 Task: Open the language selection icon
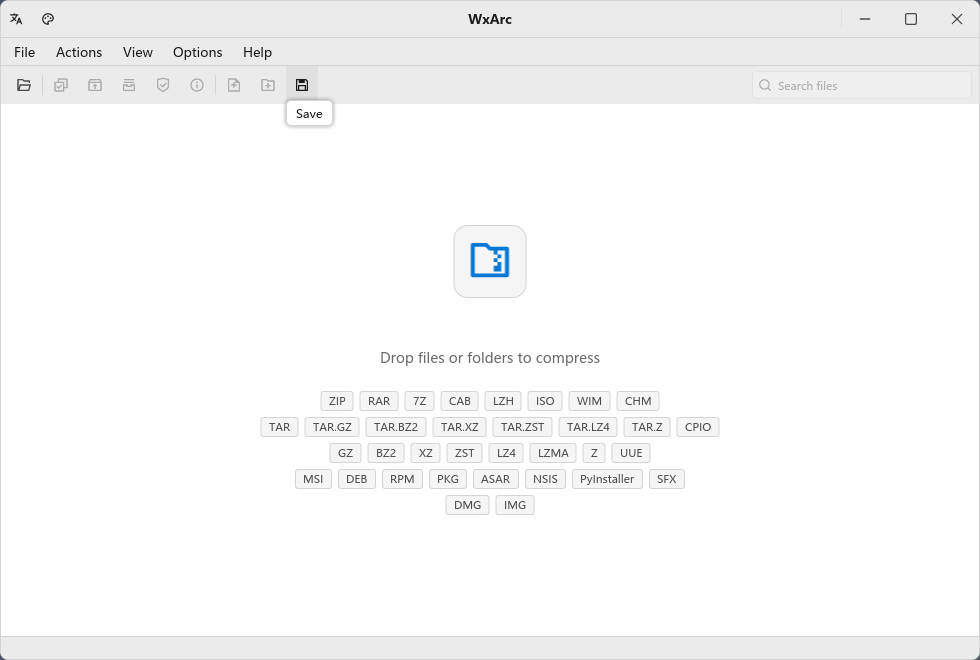[16, 19]
